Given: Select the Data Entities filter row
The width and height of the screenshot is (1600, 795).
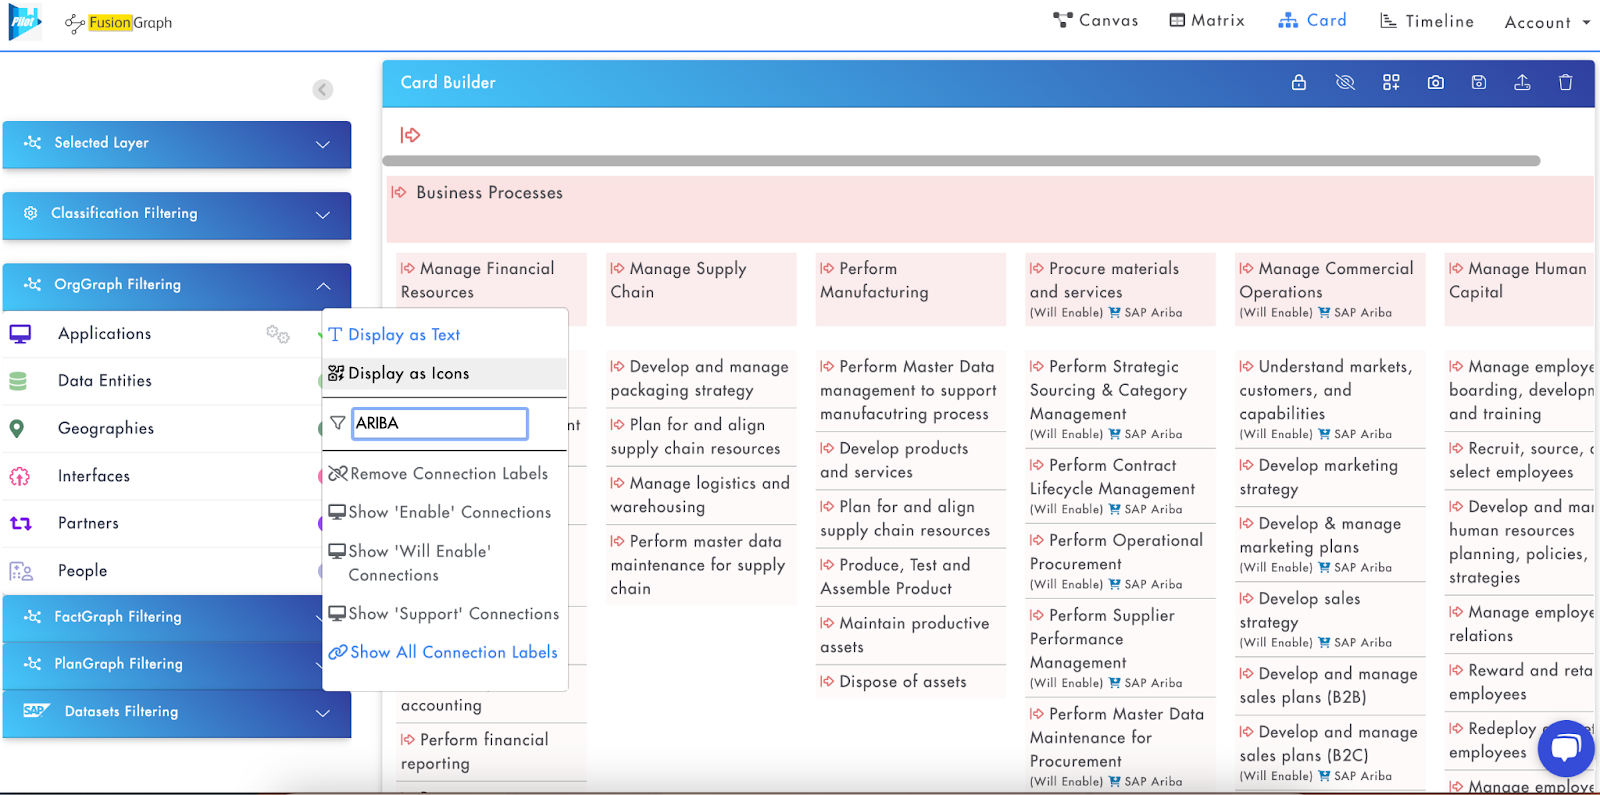Looking at the screenshot, I should [x=162, y=381].
